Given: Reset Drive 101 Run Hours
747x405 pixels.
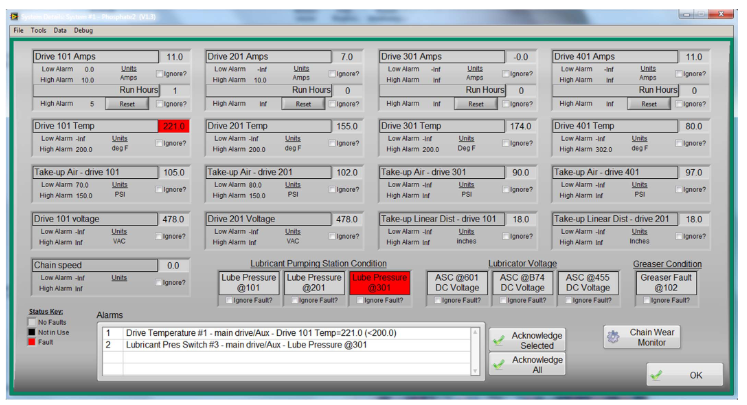Looking at the screenshot, I should [x=127, y=104].
